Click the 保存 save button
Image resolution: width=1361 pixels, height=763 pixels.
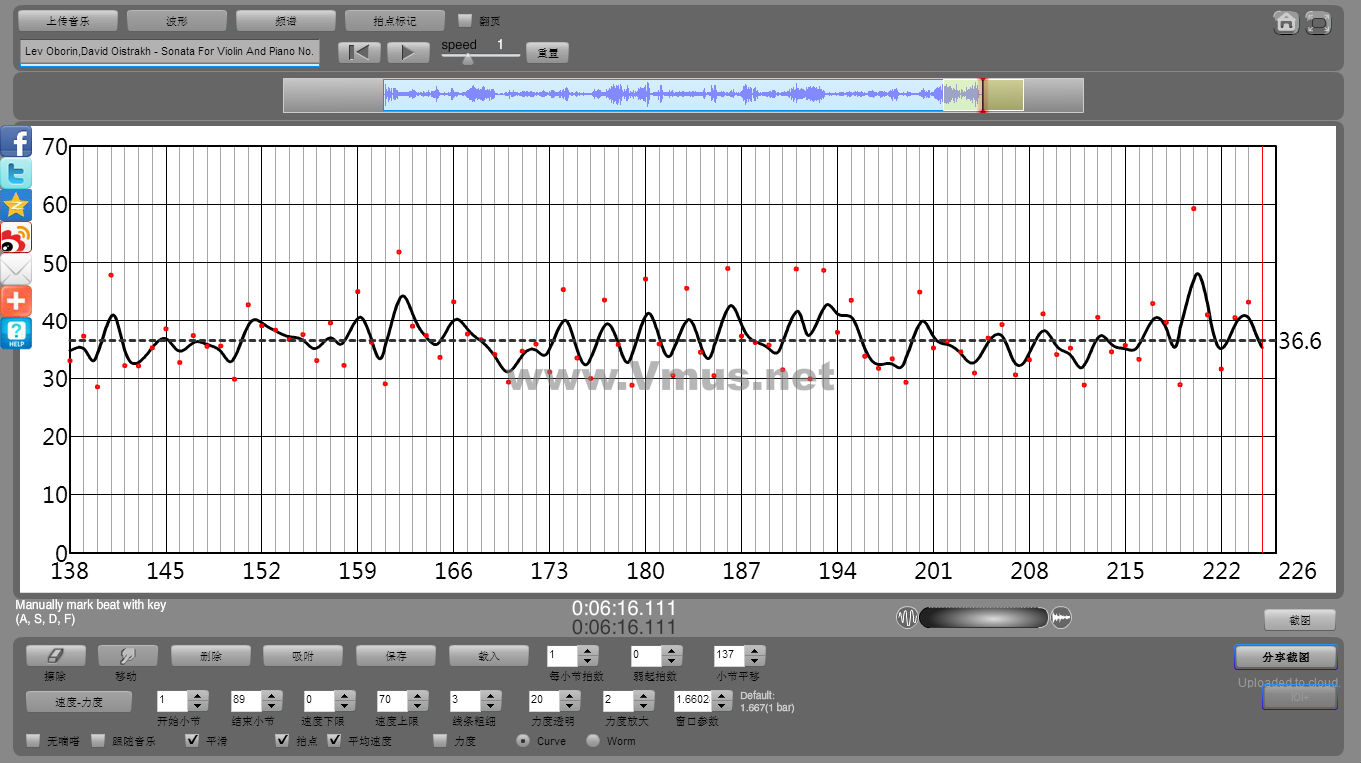pos(395,656)
